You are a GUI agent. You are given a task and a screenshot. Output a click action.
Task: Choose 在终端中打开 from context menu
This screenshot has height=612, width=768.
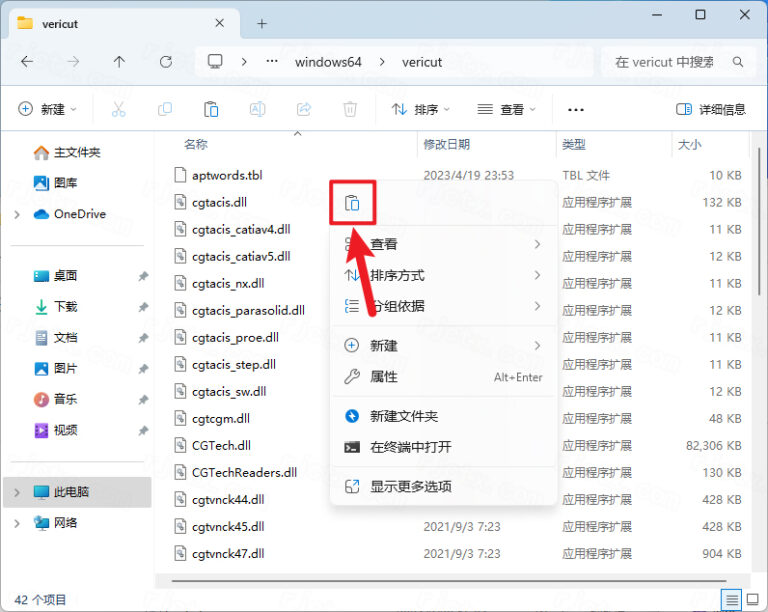click(410, 447)
